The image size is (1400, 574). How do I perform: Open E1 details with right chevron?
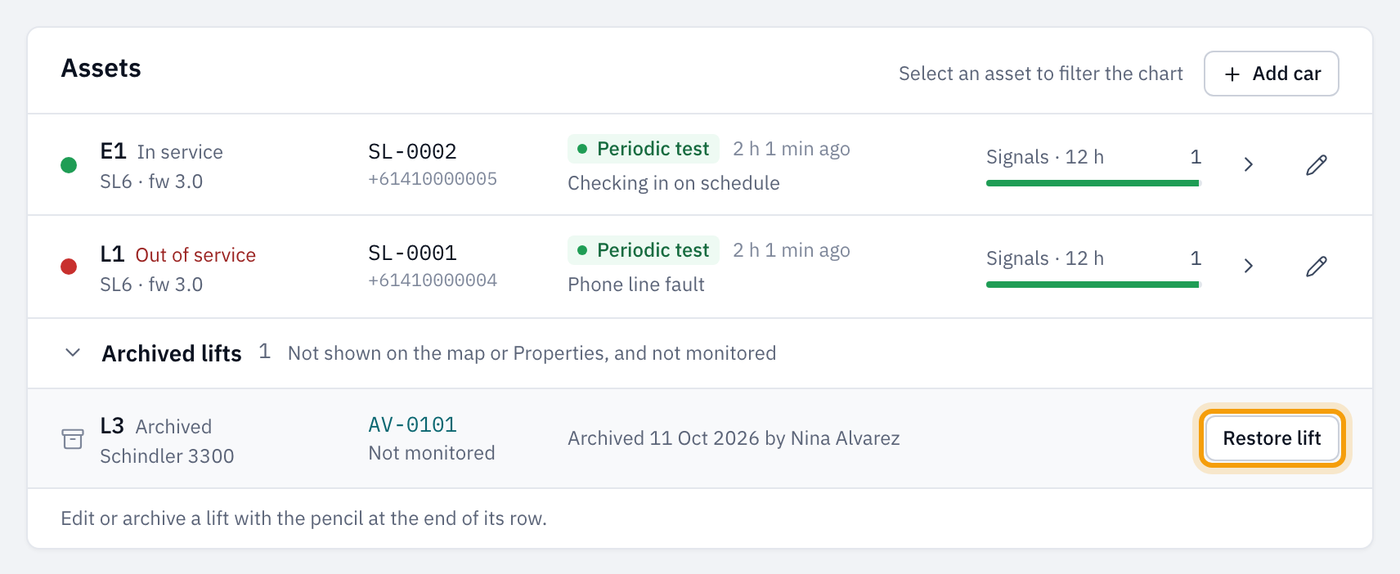click(x=1248, y=164)
